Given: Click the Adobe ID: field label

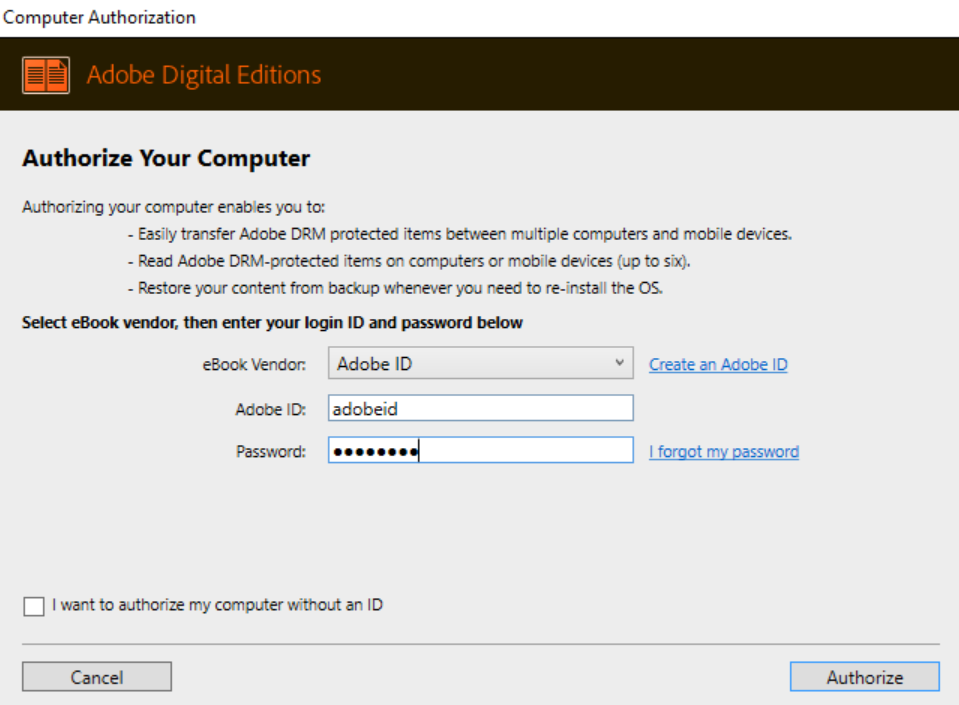Looking at the screenshot, I should (270, 409).
